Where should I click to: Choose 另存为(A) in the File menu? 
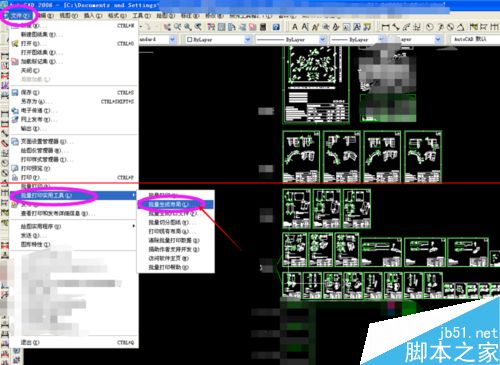[73, 101]
